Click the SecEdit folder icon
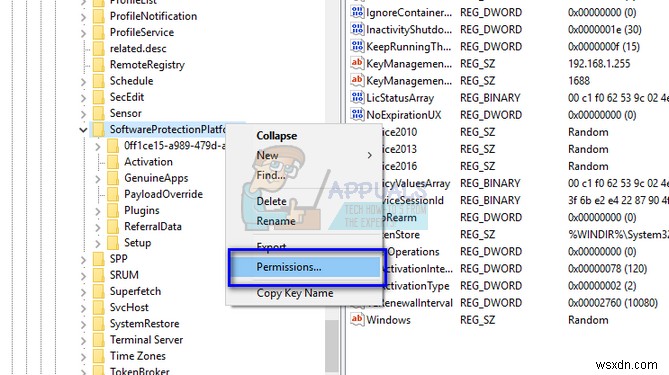Viewport: 669px width, 375px height. tap(99, 97)
